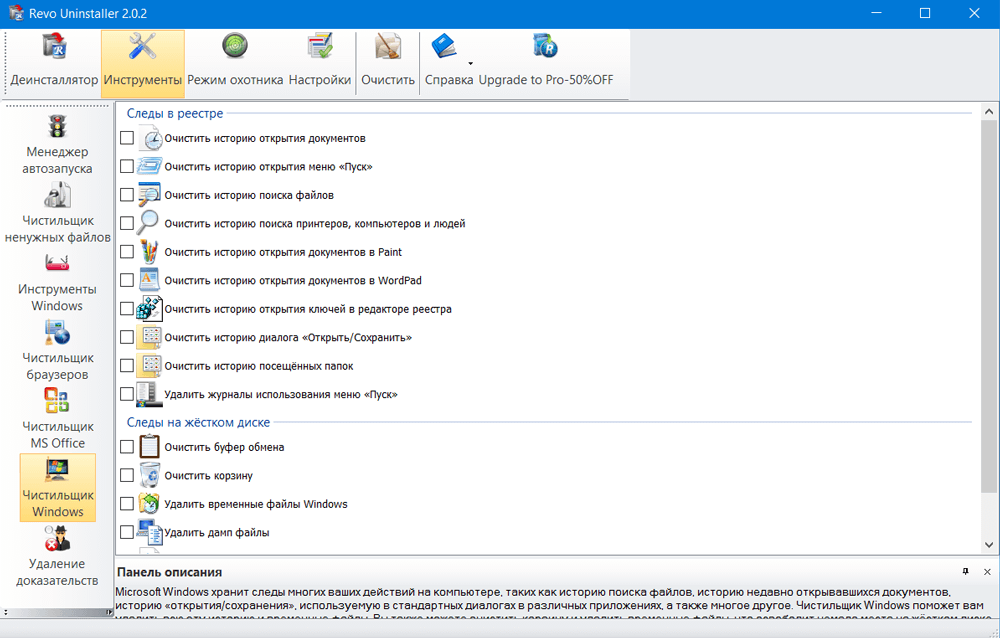The image size is (1000, 638).
Task: Click recycle bin icon for корзину
Action: pos(149,475)
